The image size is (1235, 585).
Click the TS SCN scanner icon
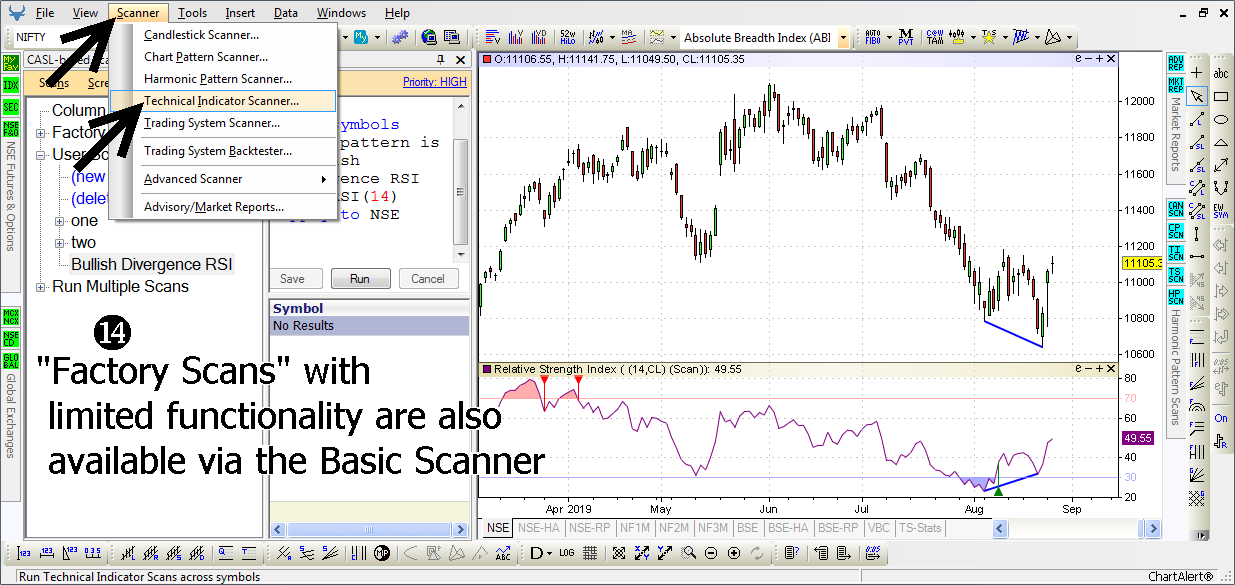pyautogui.click(x=1176, y=274)
